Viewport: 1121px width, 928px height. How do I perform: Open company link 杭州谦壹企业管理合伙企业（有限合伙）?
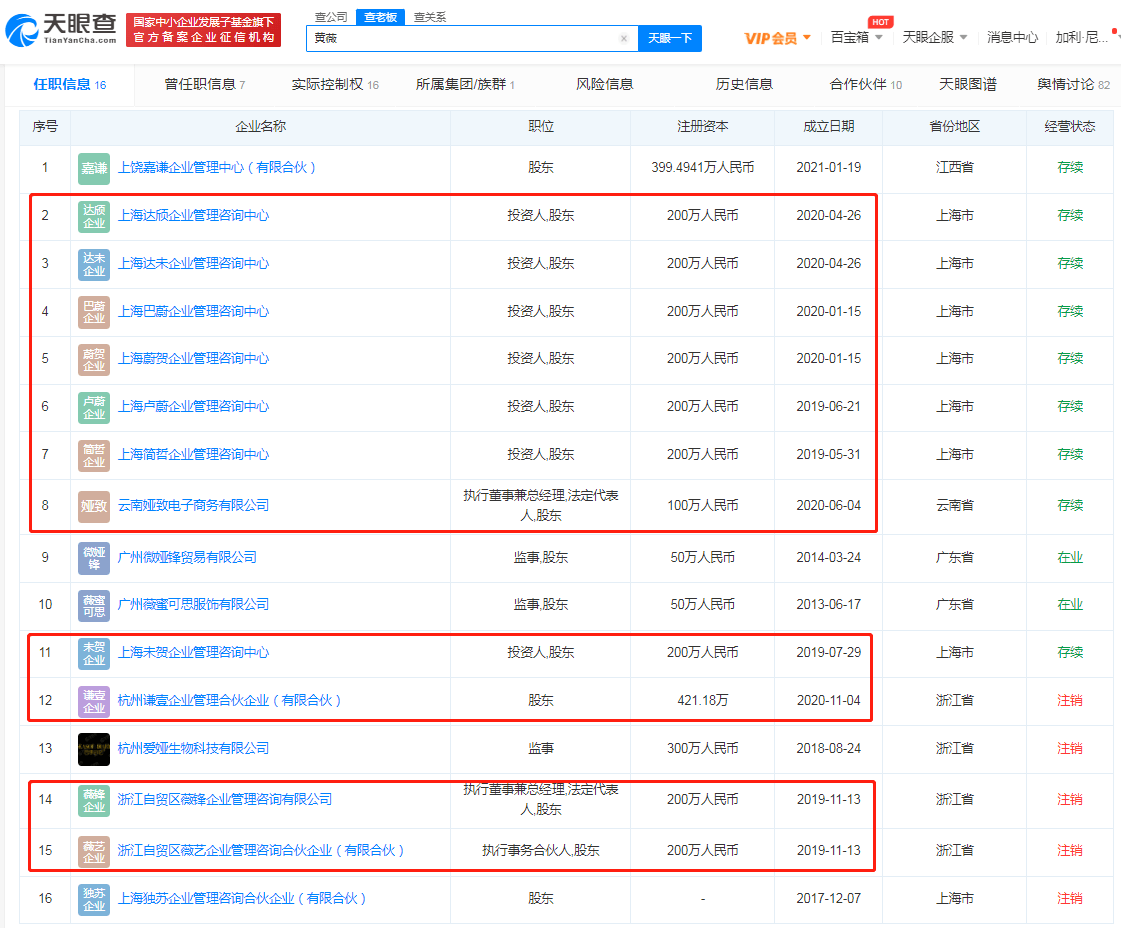point(229,701)
